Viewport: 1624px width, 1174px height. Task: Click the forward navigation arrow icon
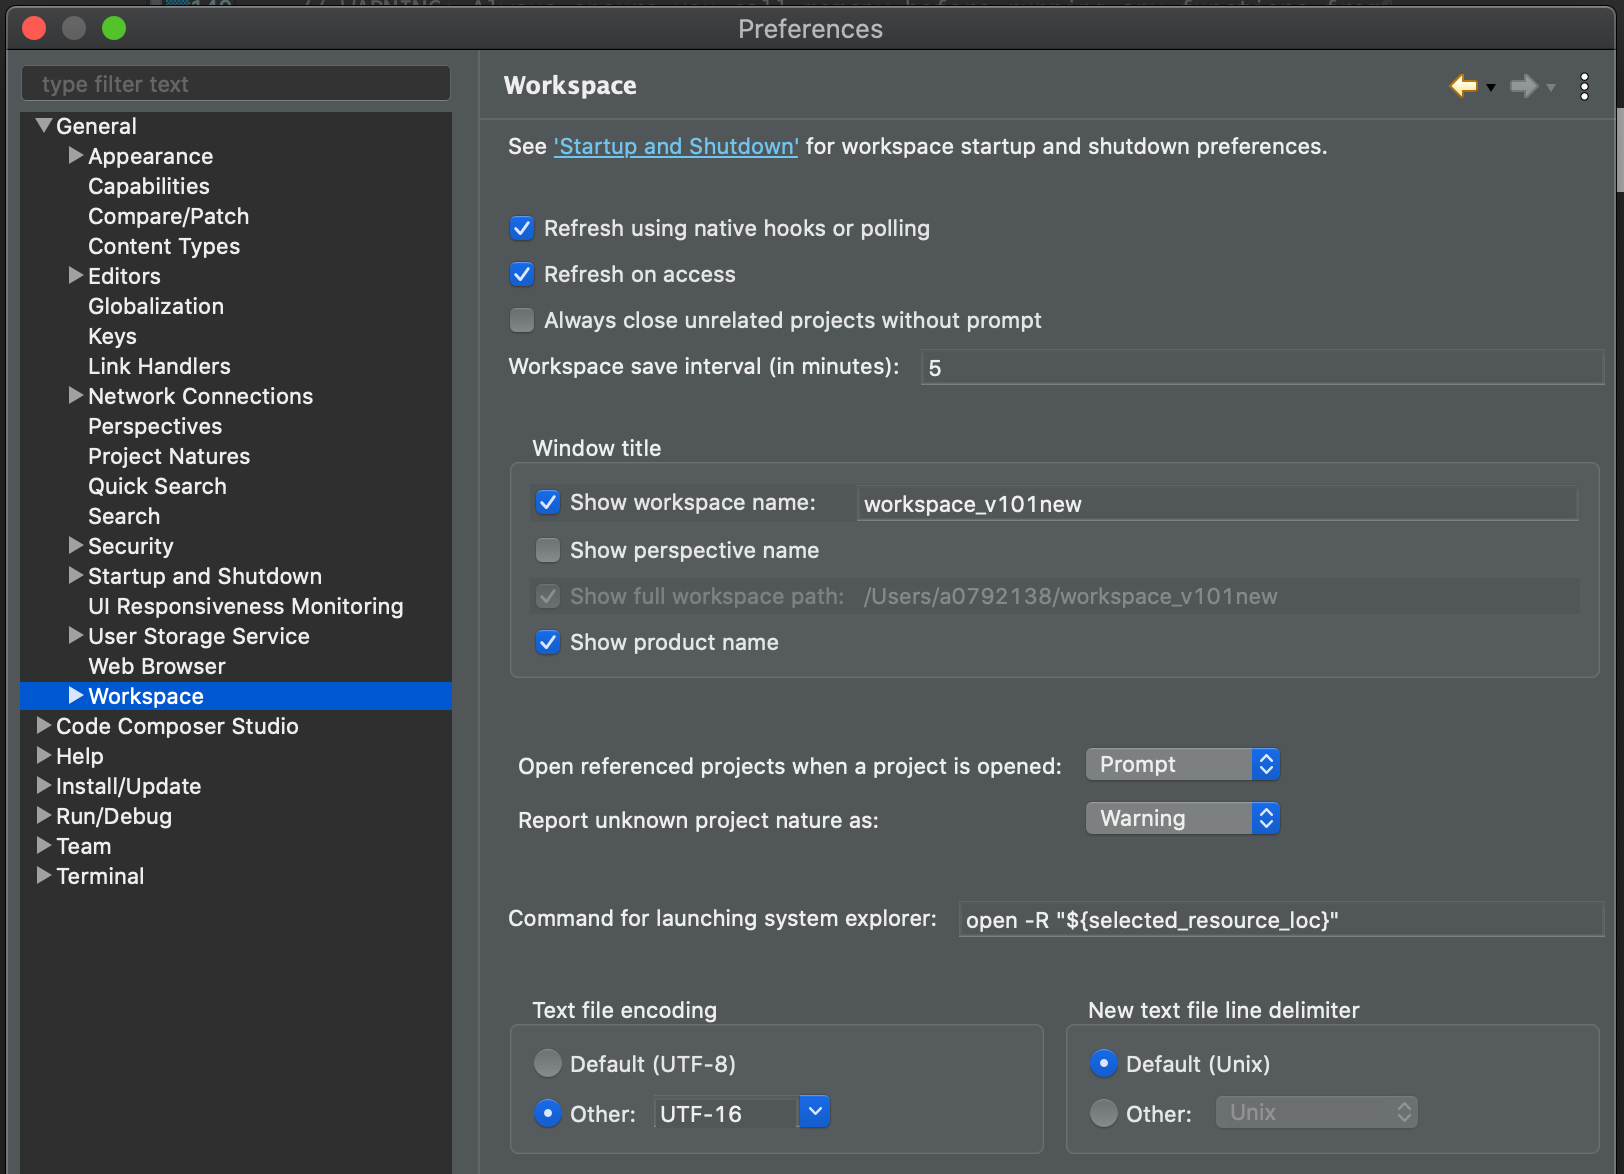tap(1523, 86)
